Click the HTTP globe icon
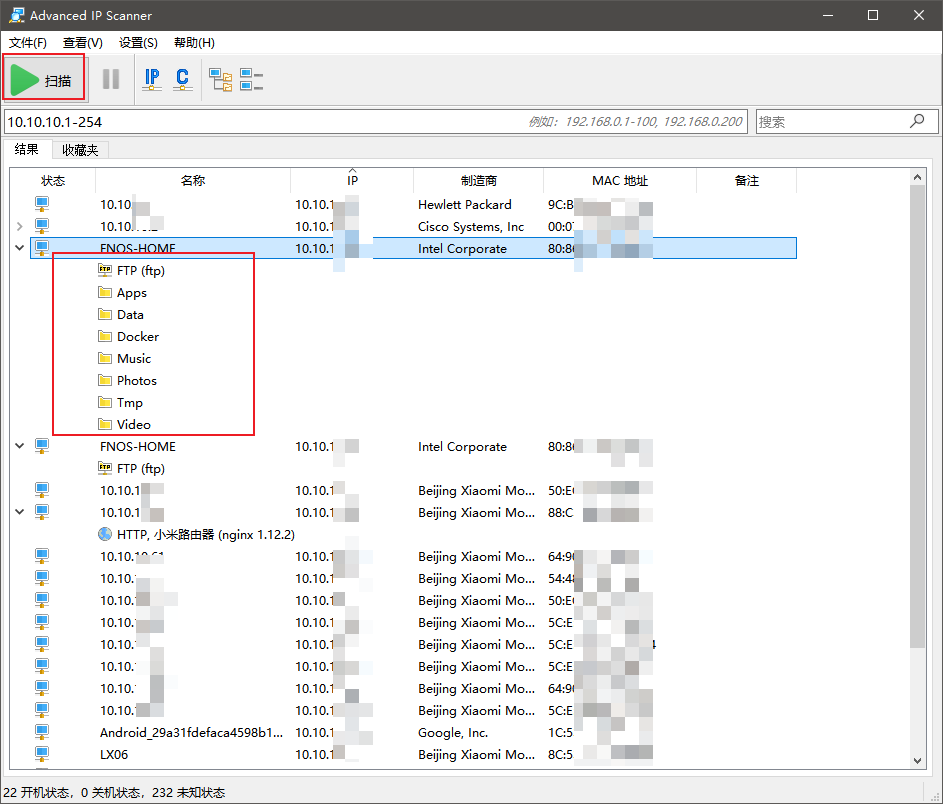943x804 pixels. pyautogui.click(x=105, y=534)
